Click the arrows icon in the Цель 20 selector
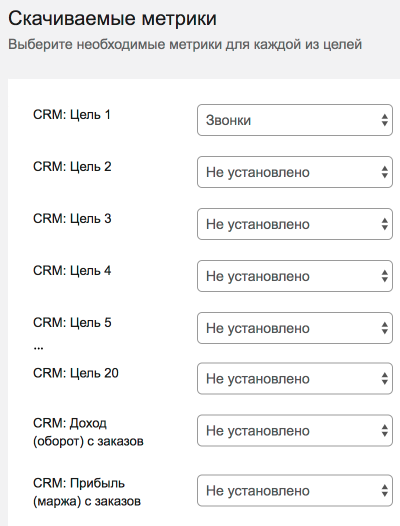The height and width of the screenshot is (526, 400). click(x=385, y=378)
